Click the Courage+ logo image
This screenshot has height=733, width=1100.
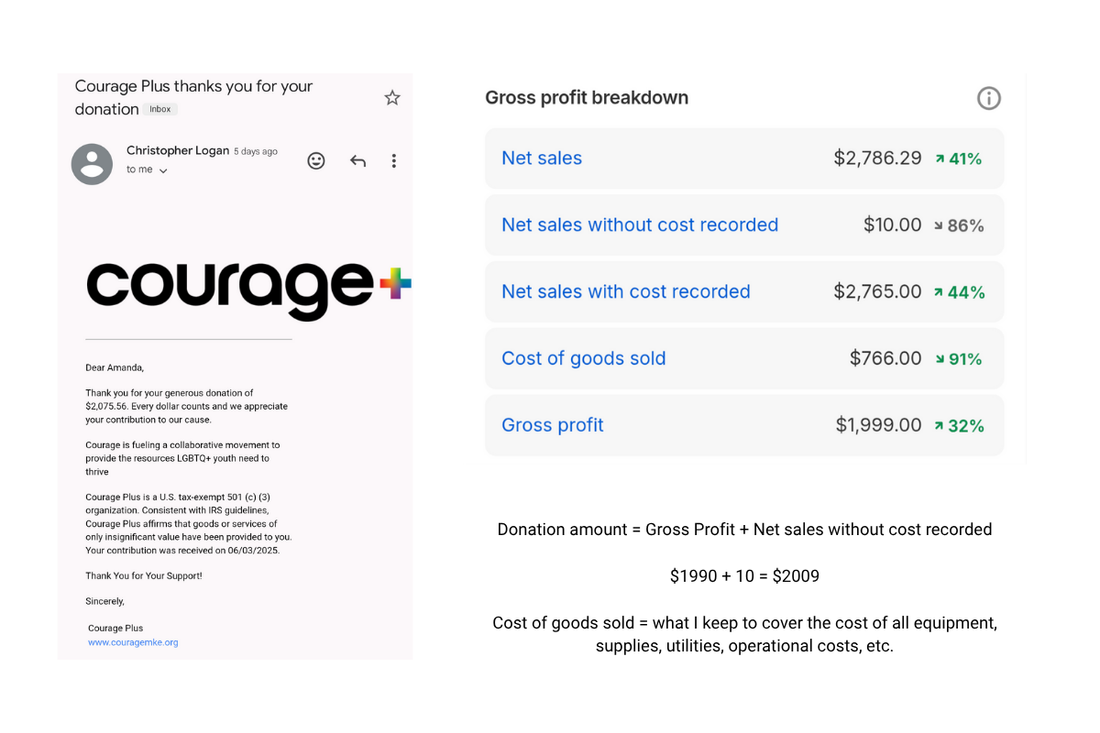coord(248,287)
